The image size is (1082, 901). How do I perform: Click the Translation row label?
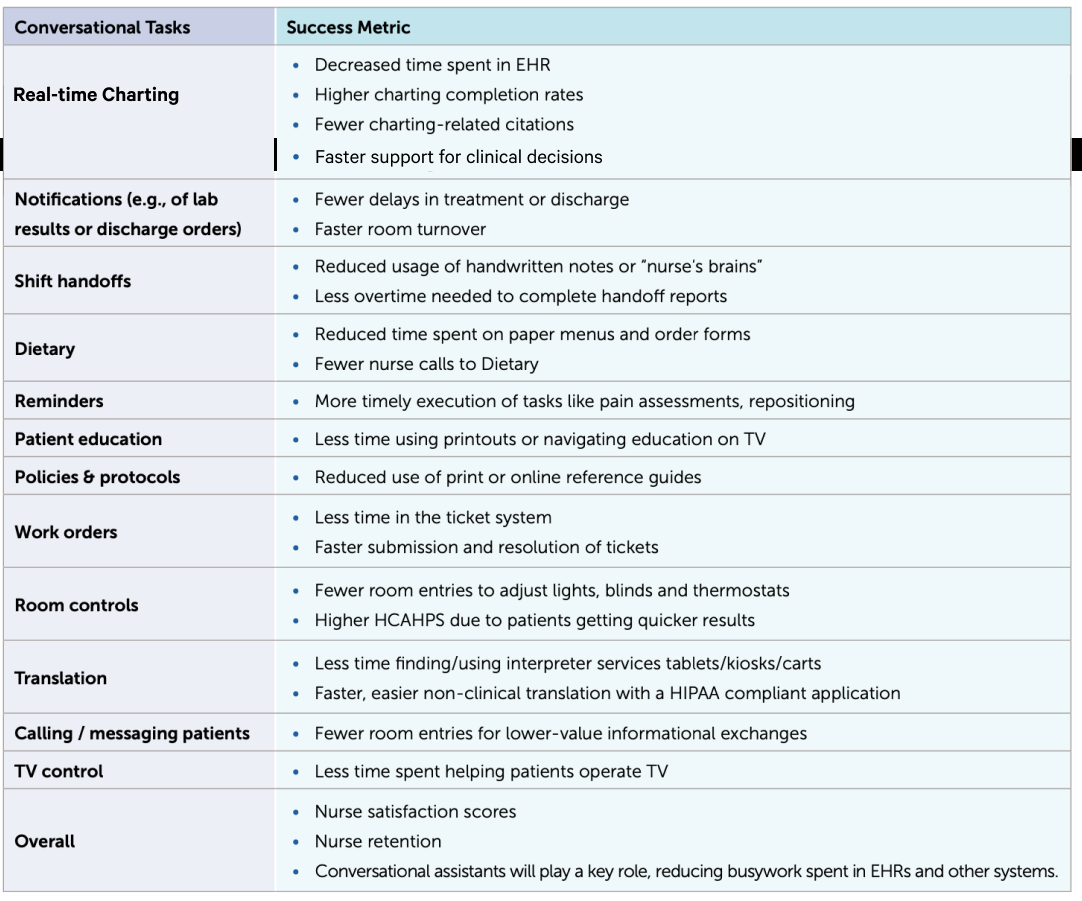tap(61, 678)
